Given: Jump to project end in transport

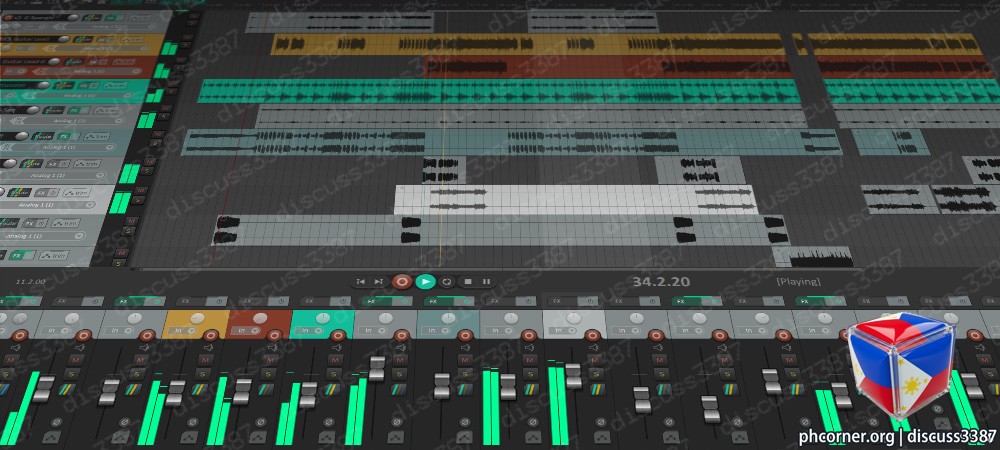Looking at the screenshot, I should [x=379, y=281].
